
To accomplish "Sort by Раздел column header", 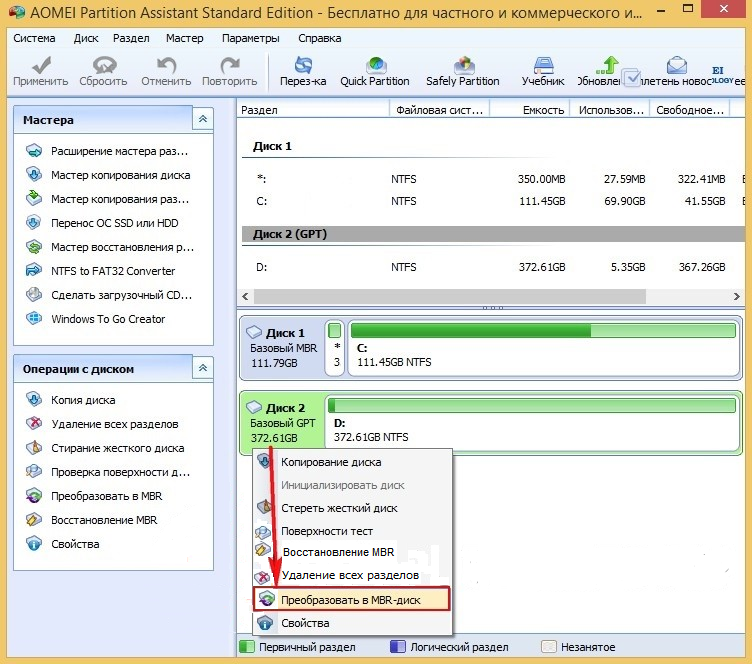I will [313, 110].
